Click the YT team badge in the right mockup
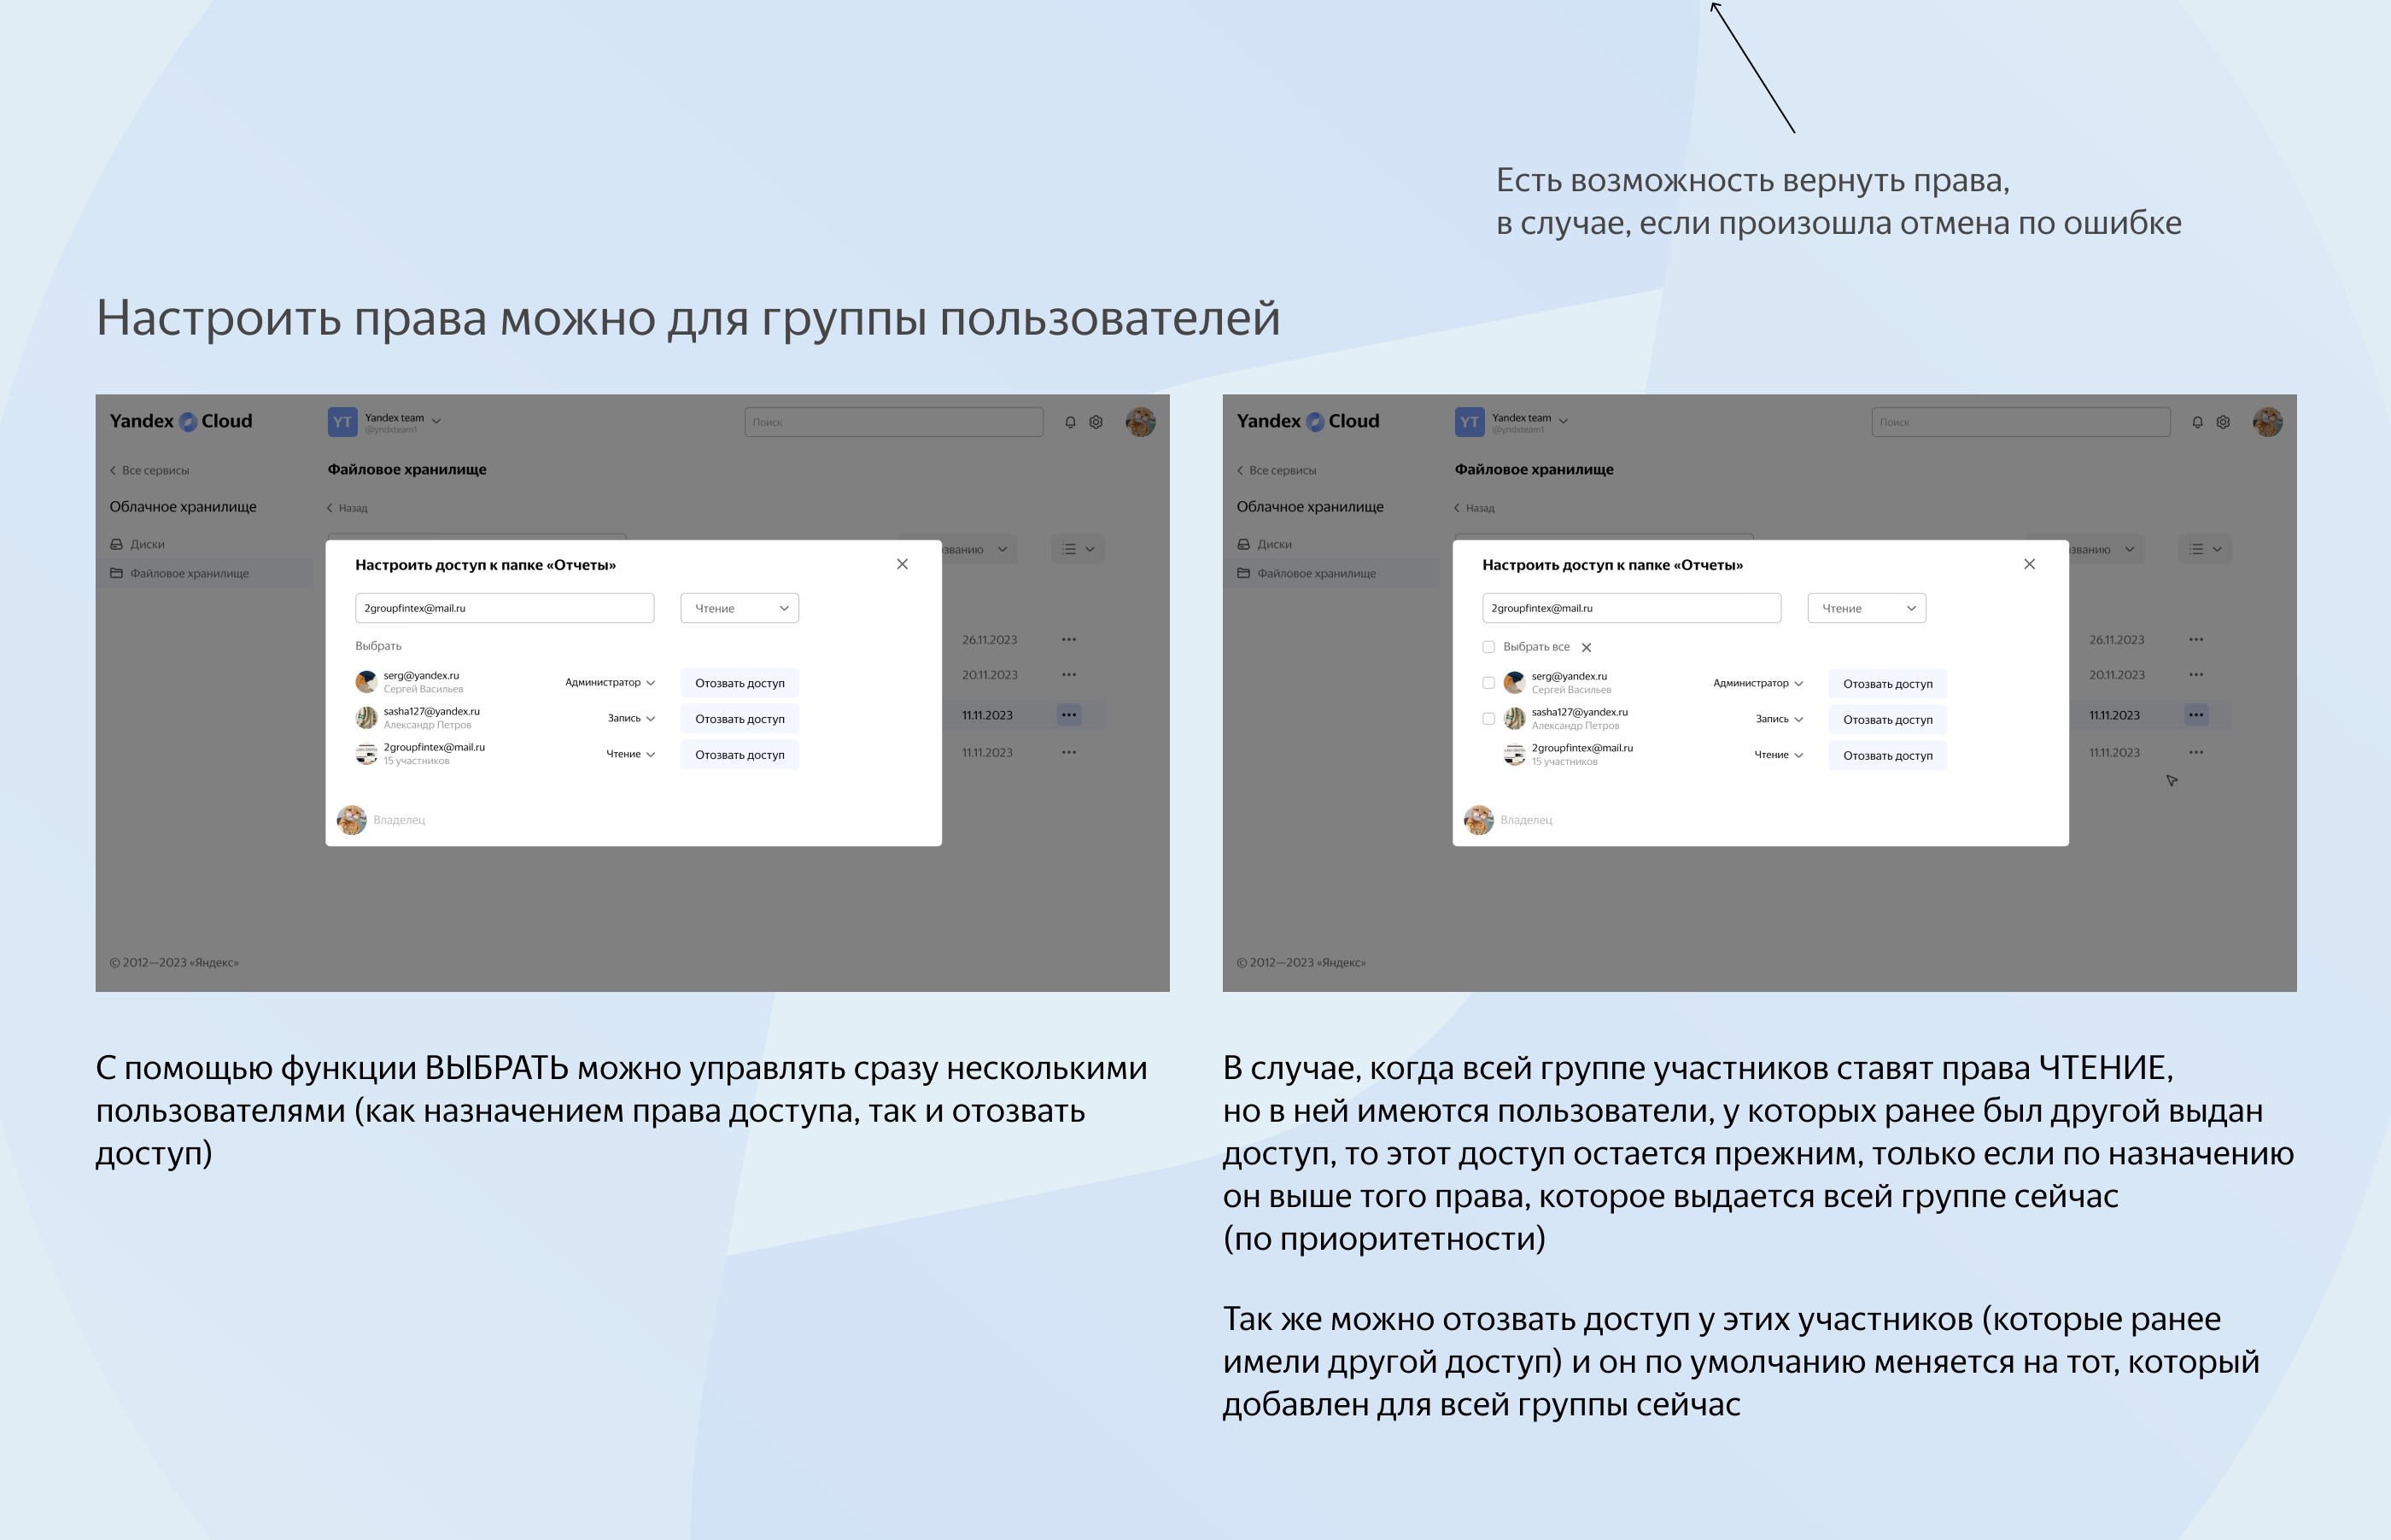This screenshot has width=2391, height=1540. click(1469, 422)
